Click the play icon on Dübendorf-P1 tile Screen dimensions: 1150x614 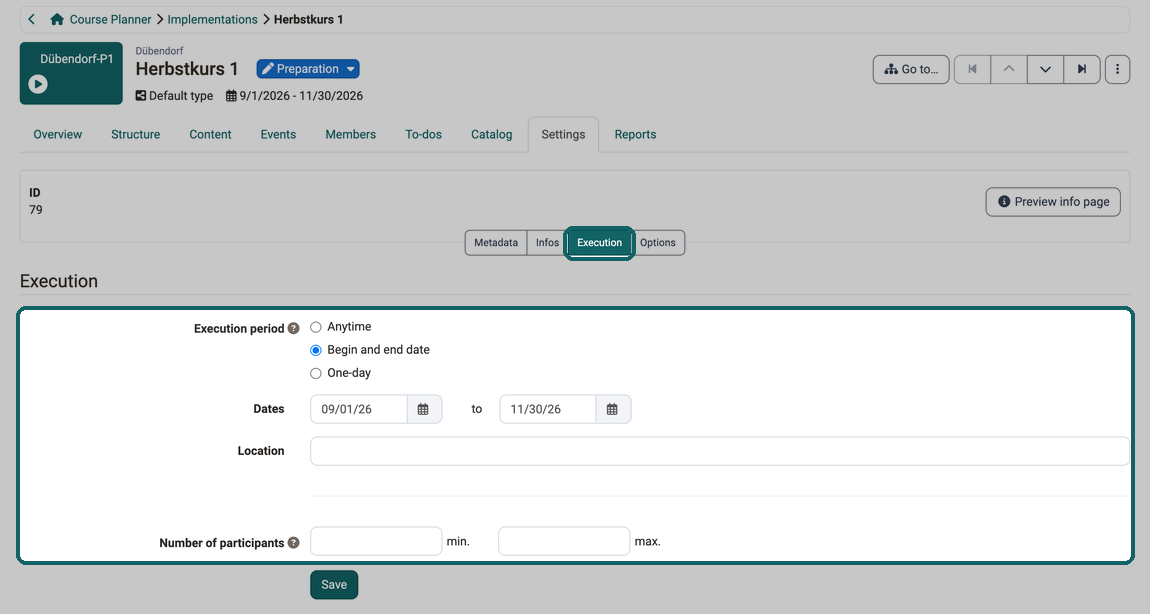click(x=38, y=84)
